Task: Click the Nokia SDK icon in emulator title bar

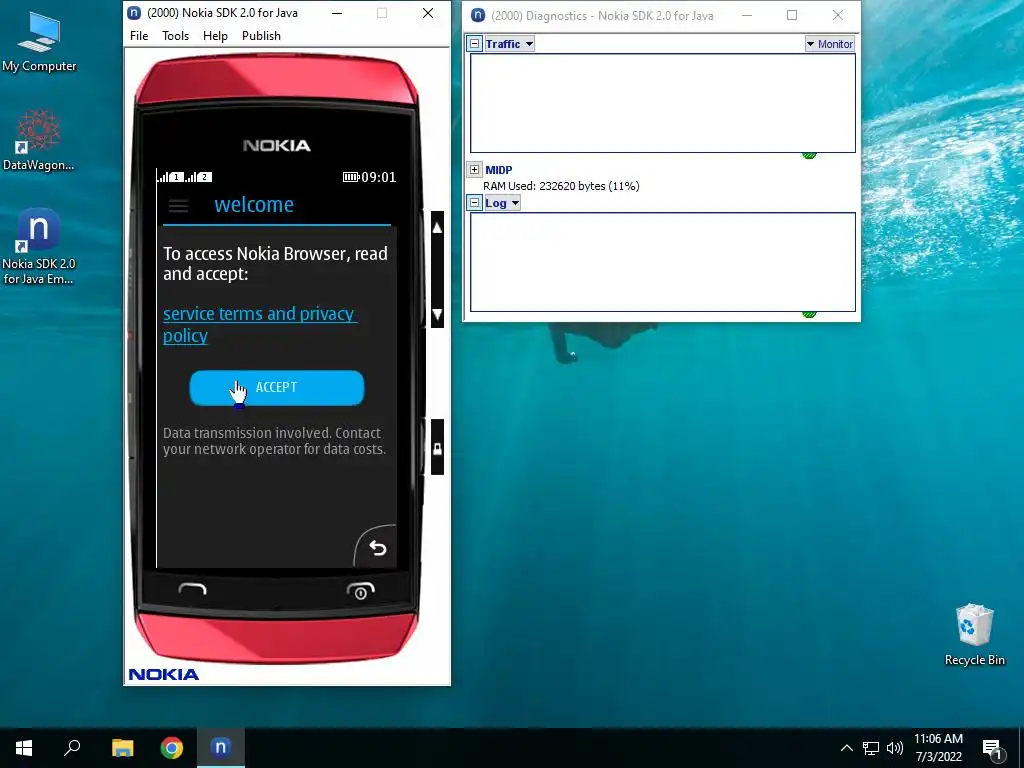Action: tap(134, 13)
